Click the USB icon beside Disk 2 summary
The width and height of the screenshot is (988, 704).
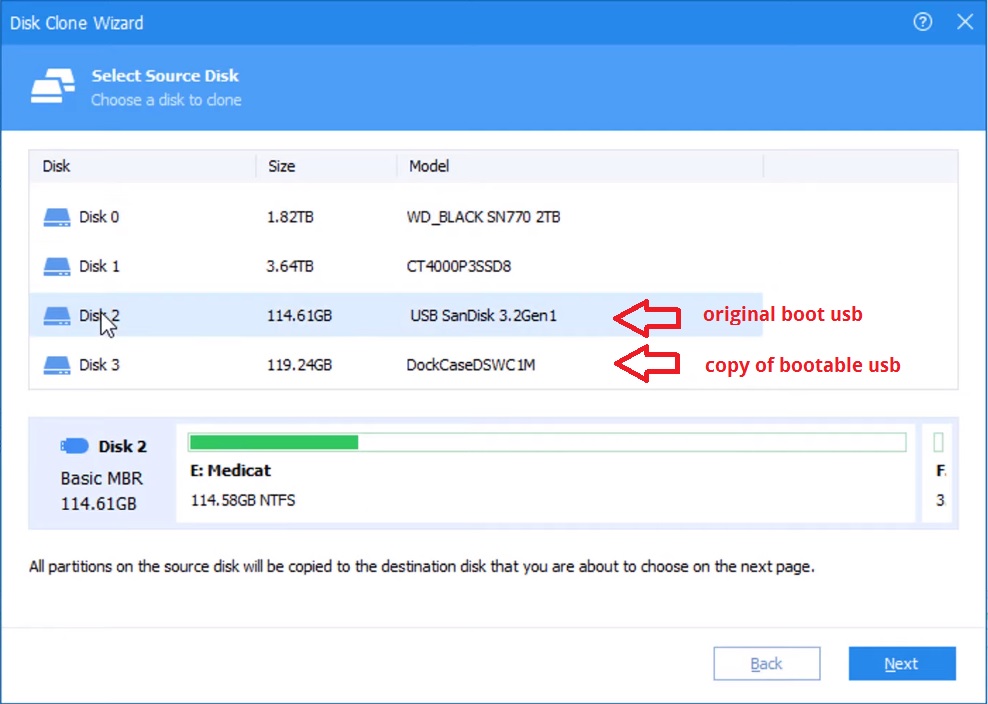click(x=75, y=446)
